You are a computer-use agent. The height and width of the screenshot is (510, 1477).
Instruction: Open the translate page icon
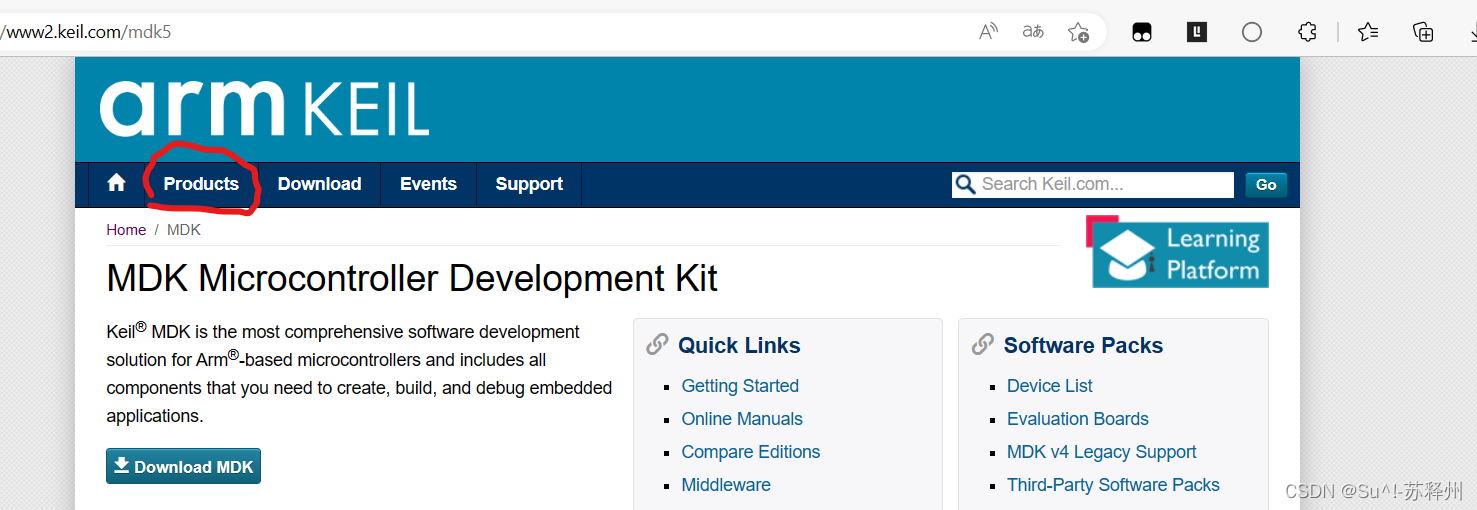(1033, 32)
